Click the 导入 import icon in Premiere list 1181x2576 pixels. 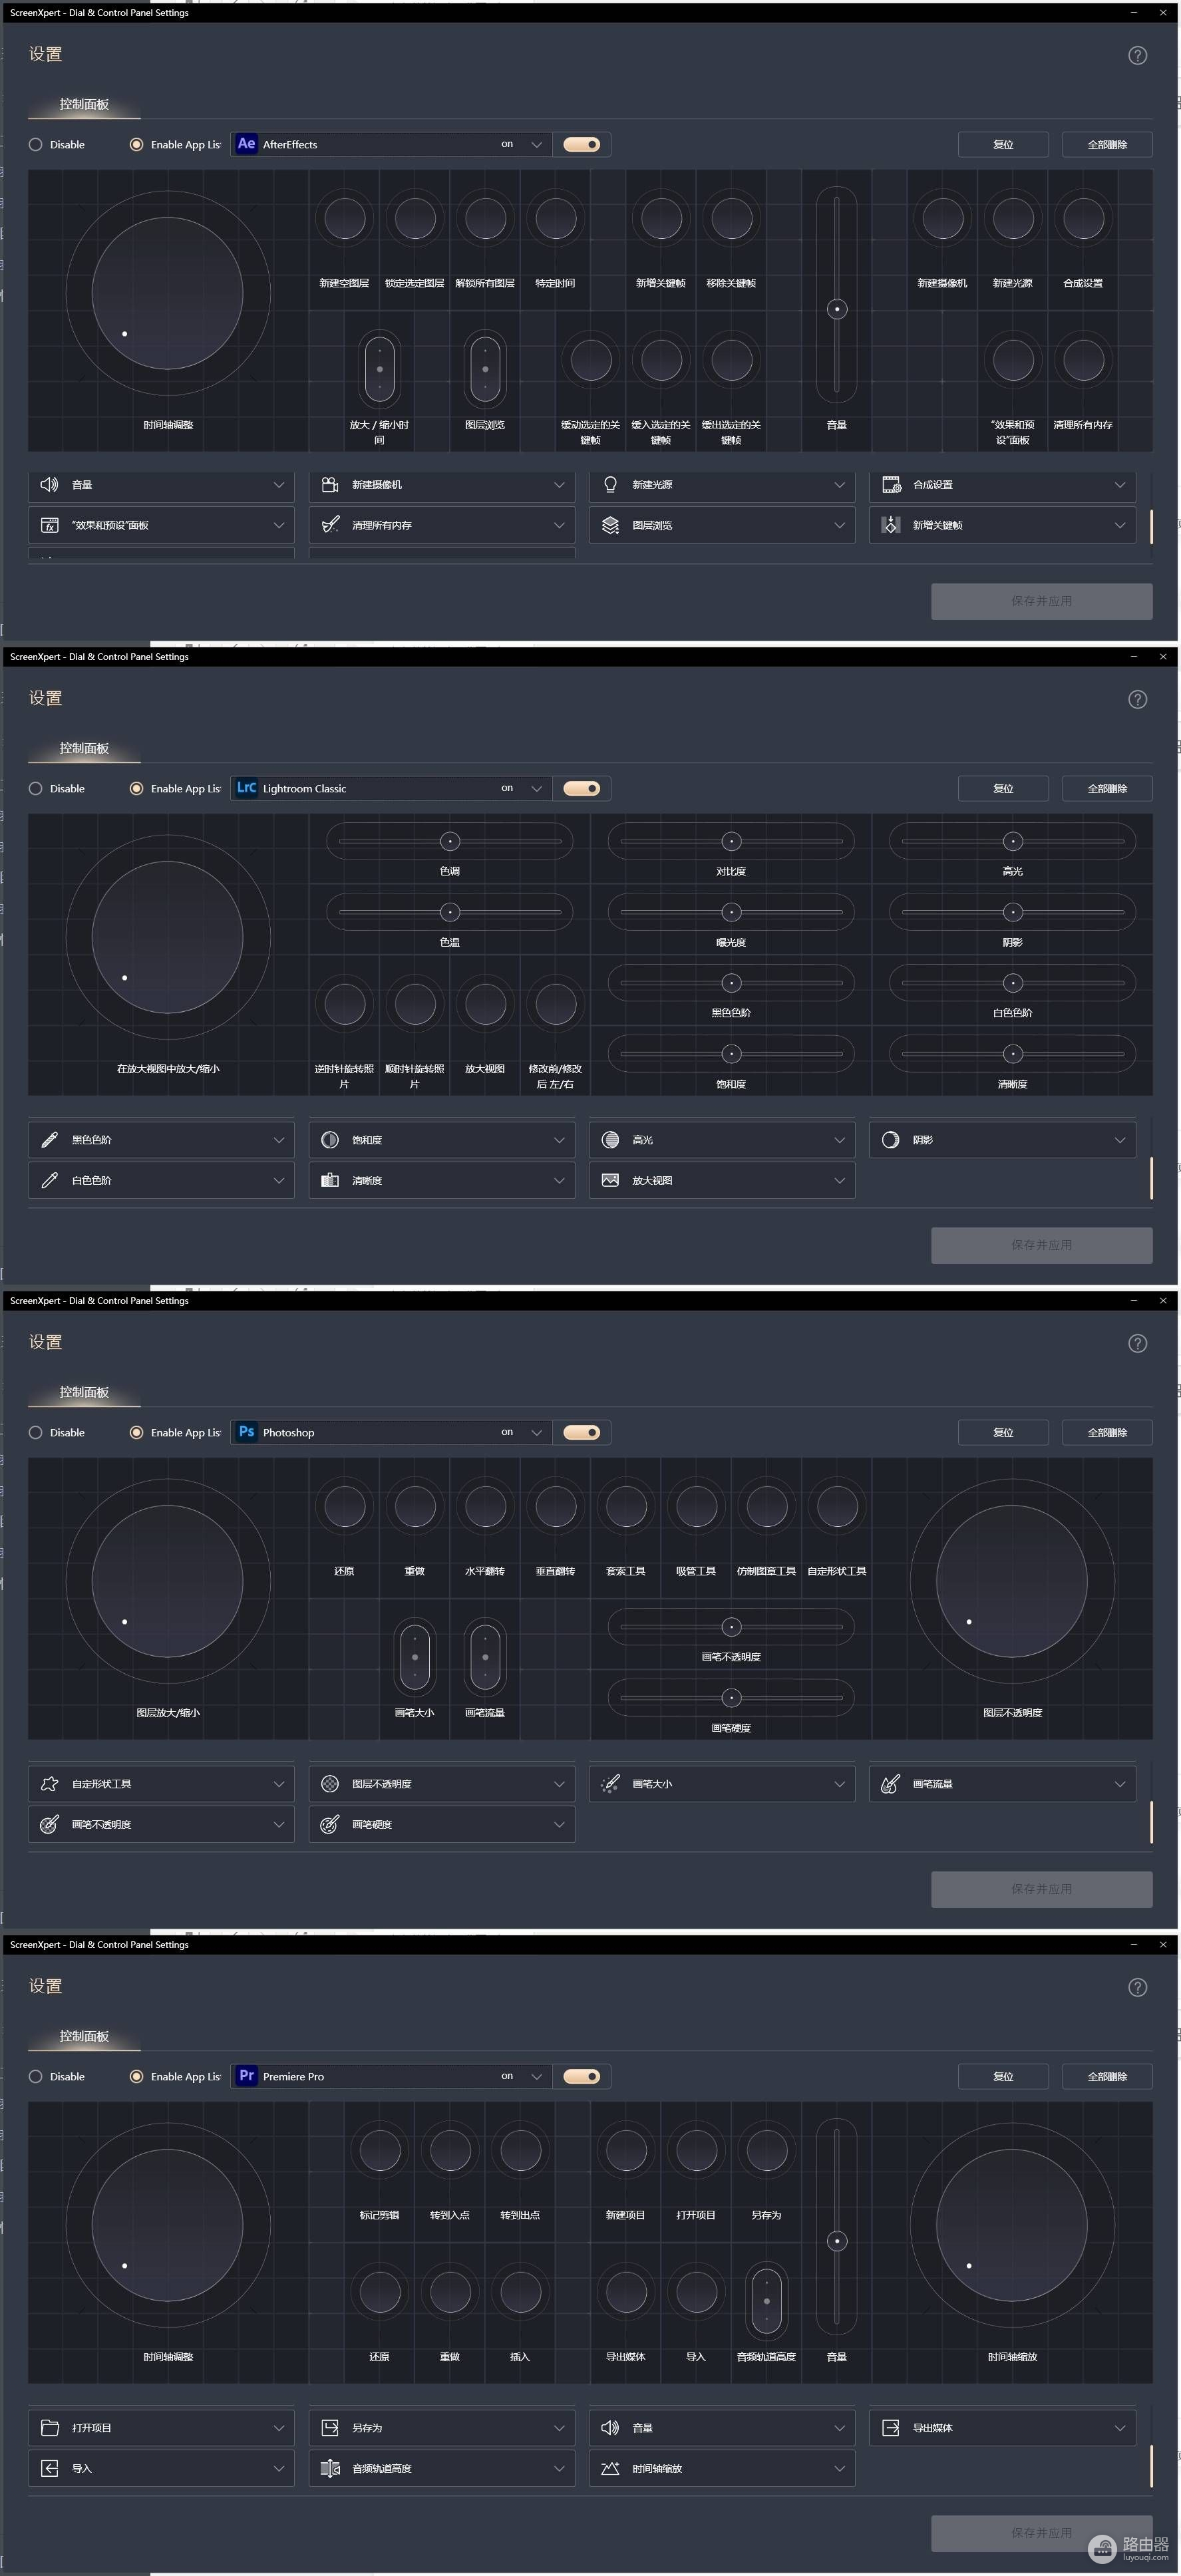point(49,2468)
